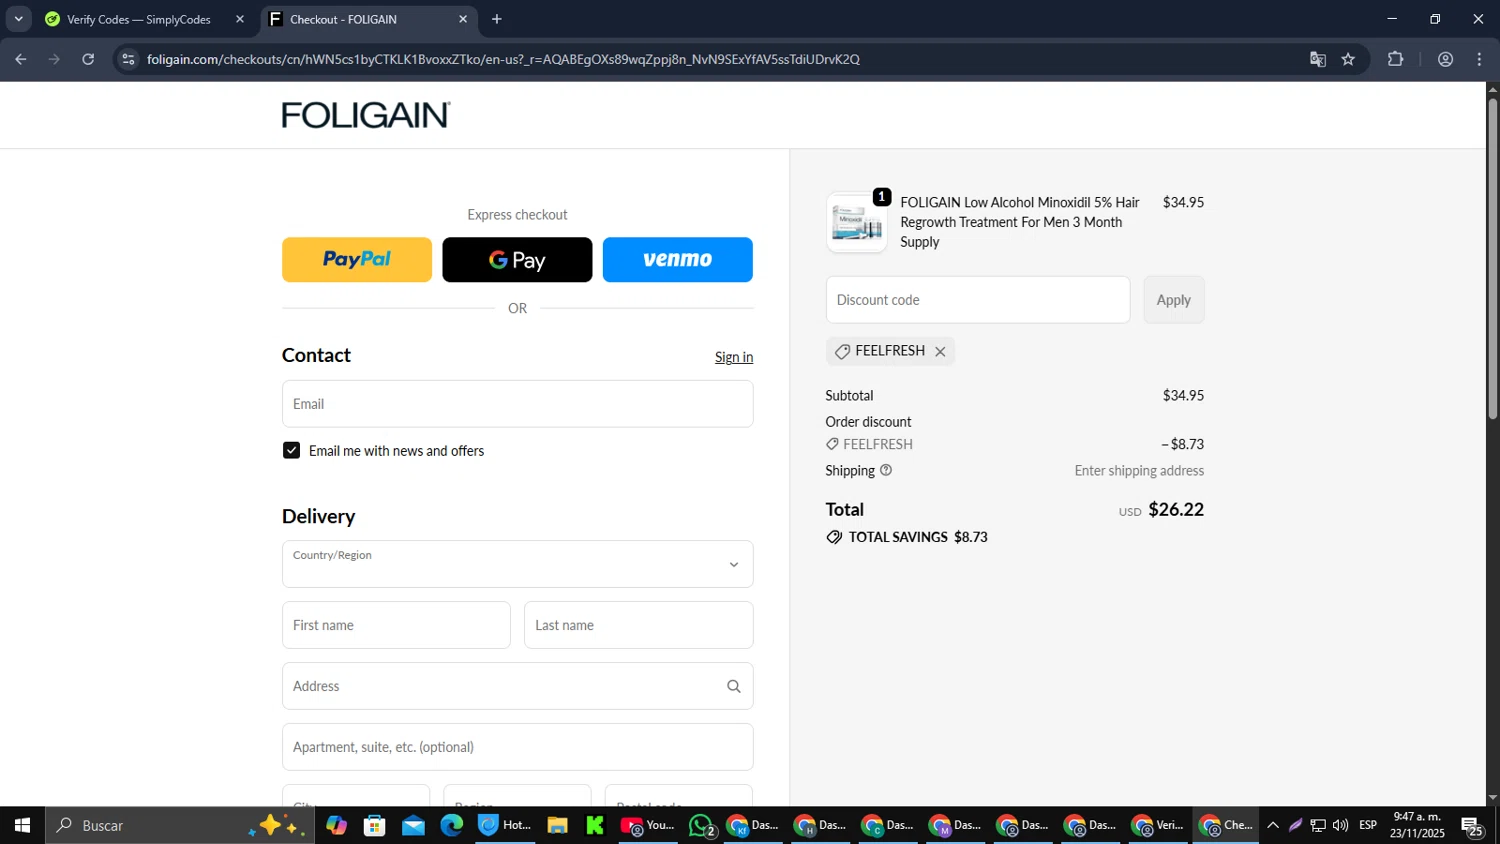Open the green K app in taskbar

click(595, 825)
